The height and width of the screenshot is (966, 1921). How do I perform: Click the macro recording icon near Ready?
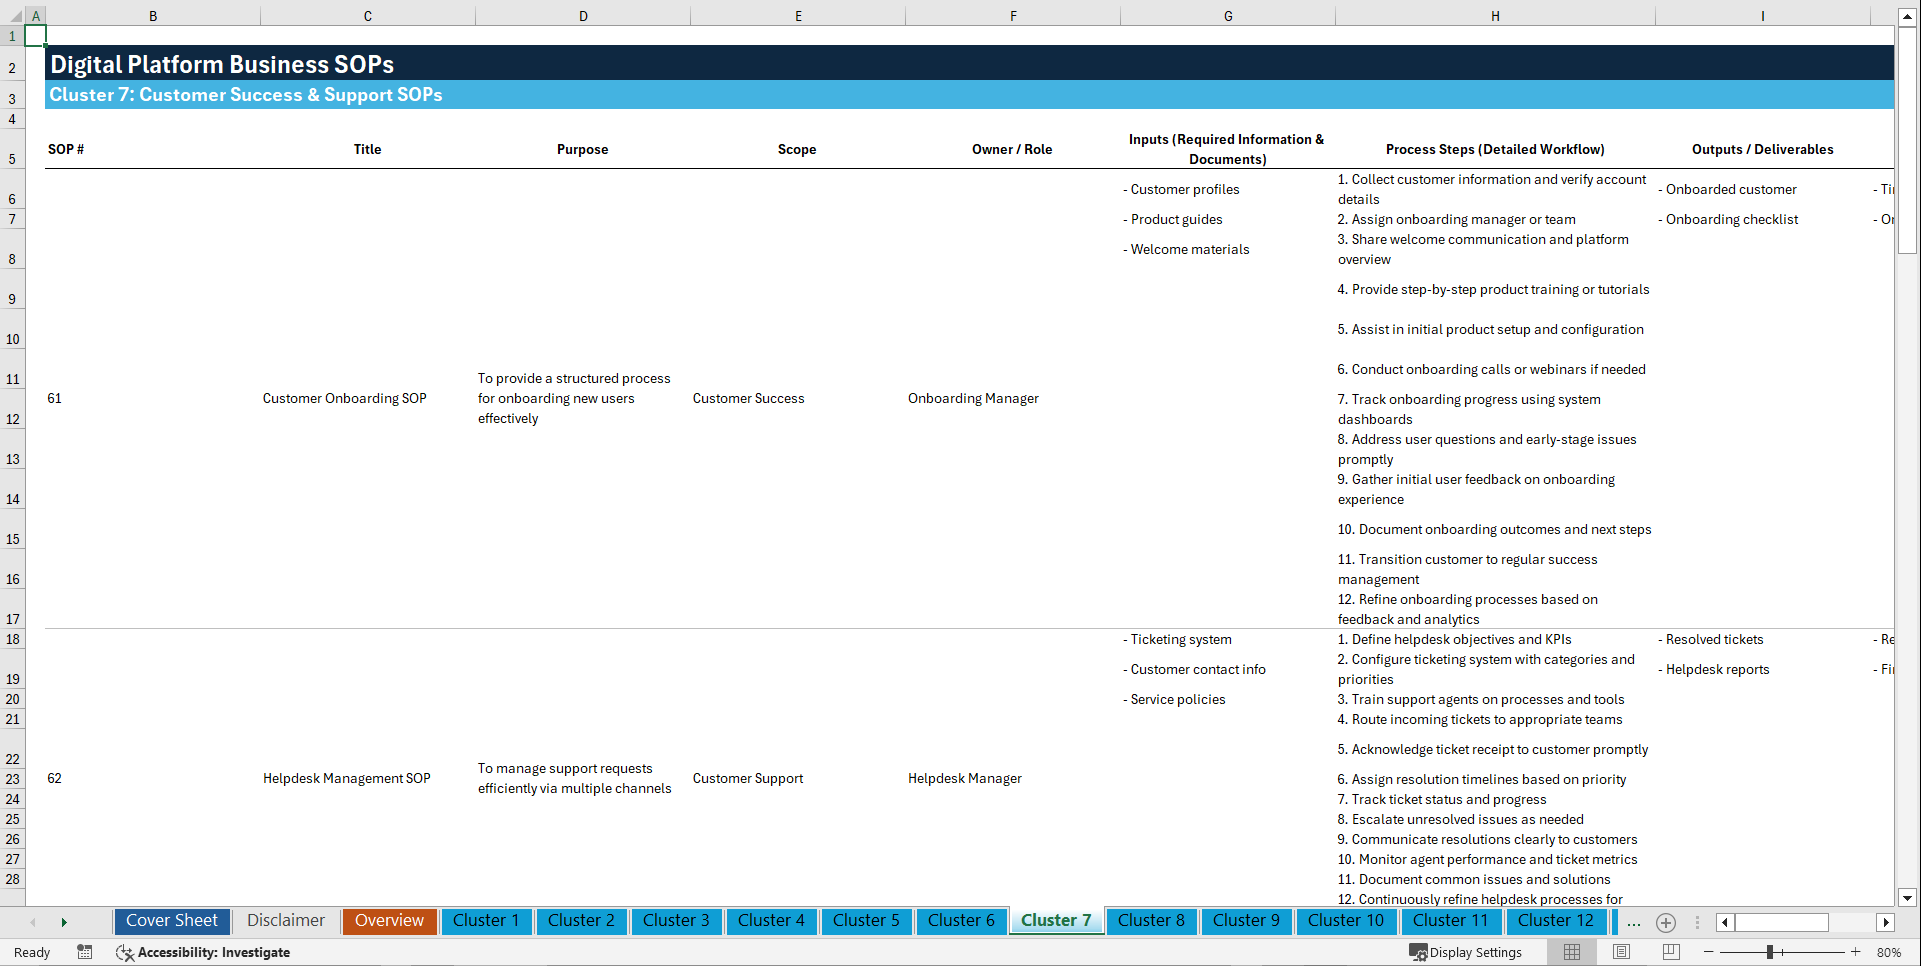[x=85, y=952]
